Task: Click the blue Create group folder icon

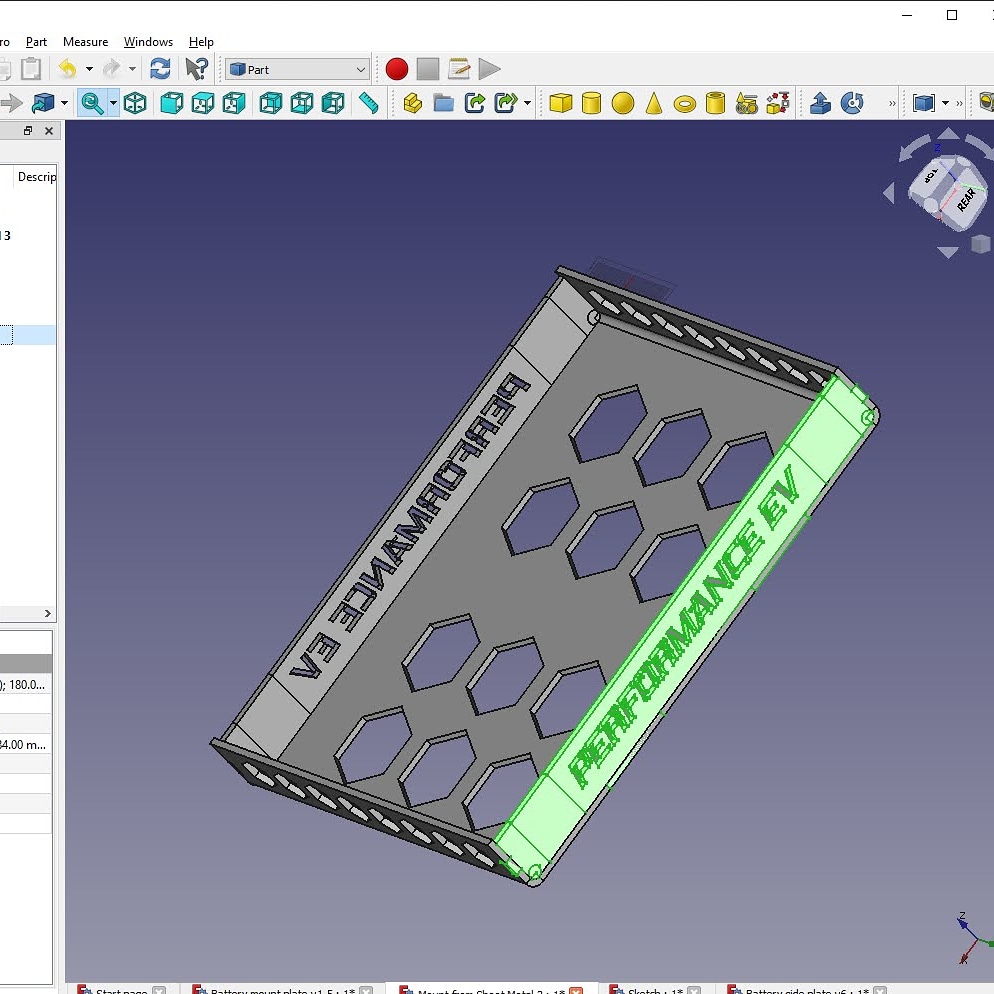Action: (444, 103)
